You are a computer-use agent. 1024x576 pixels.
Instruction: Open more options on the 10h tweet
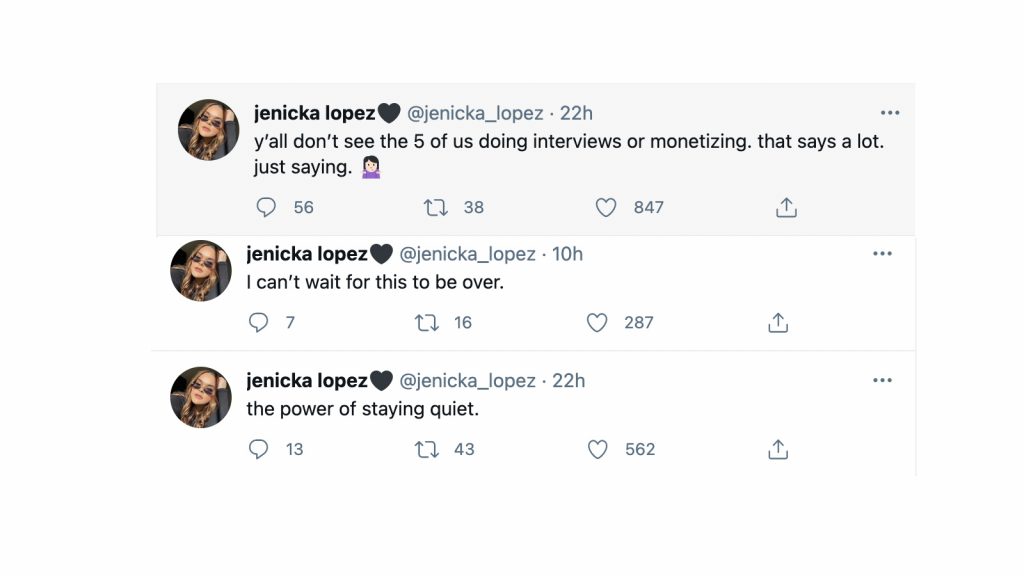[x=882, y=254]
